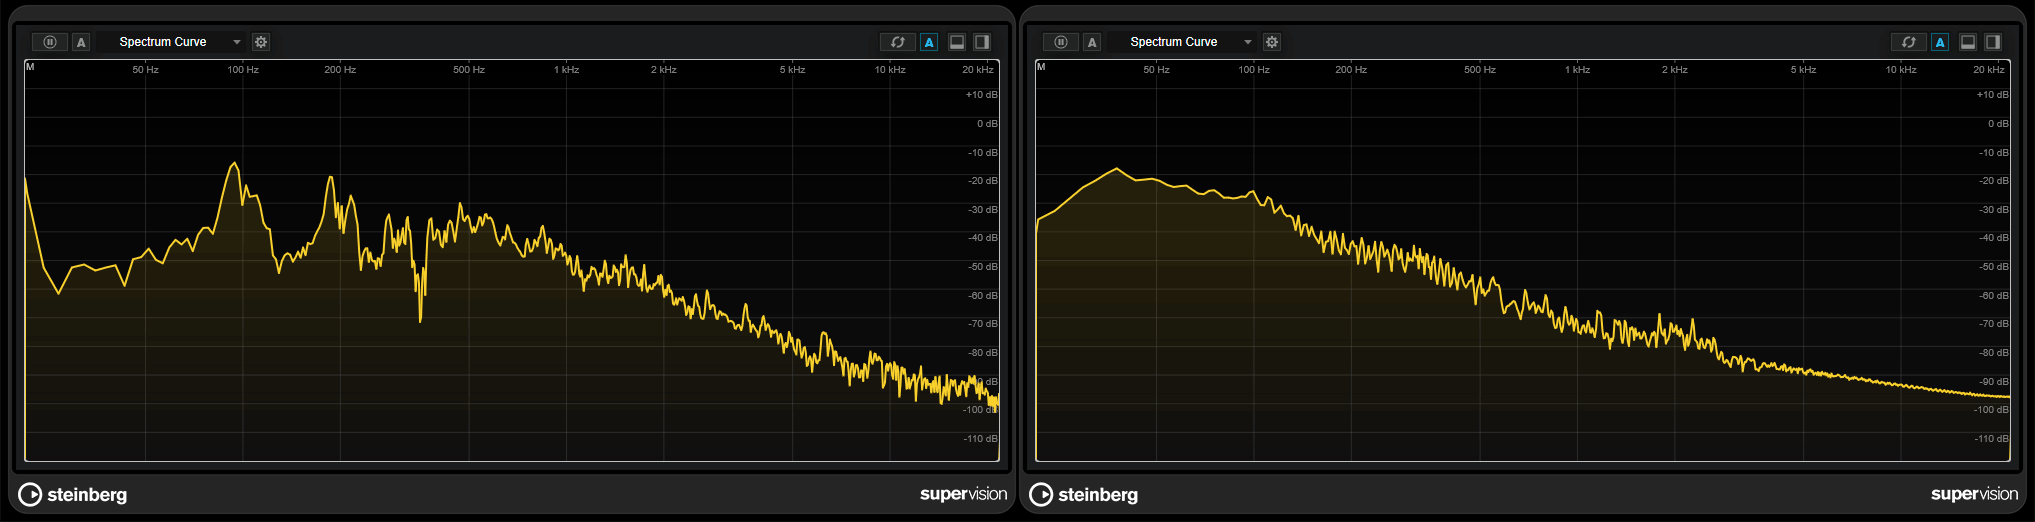Open module settings gear in right panel
Viewport: 2035px width, 522px height.
pyautogui.click(x=1272, y=42)
